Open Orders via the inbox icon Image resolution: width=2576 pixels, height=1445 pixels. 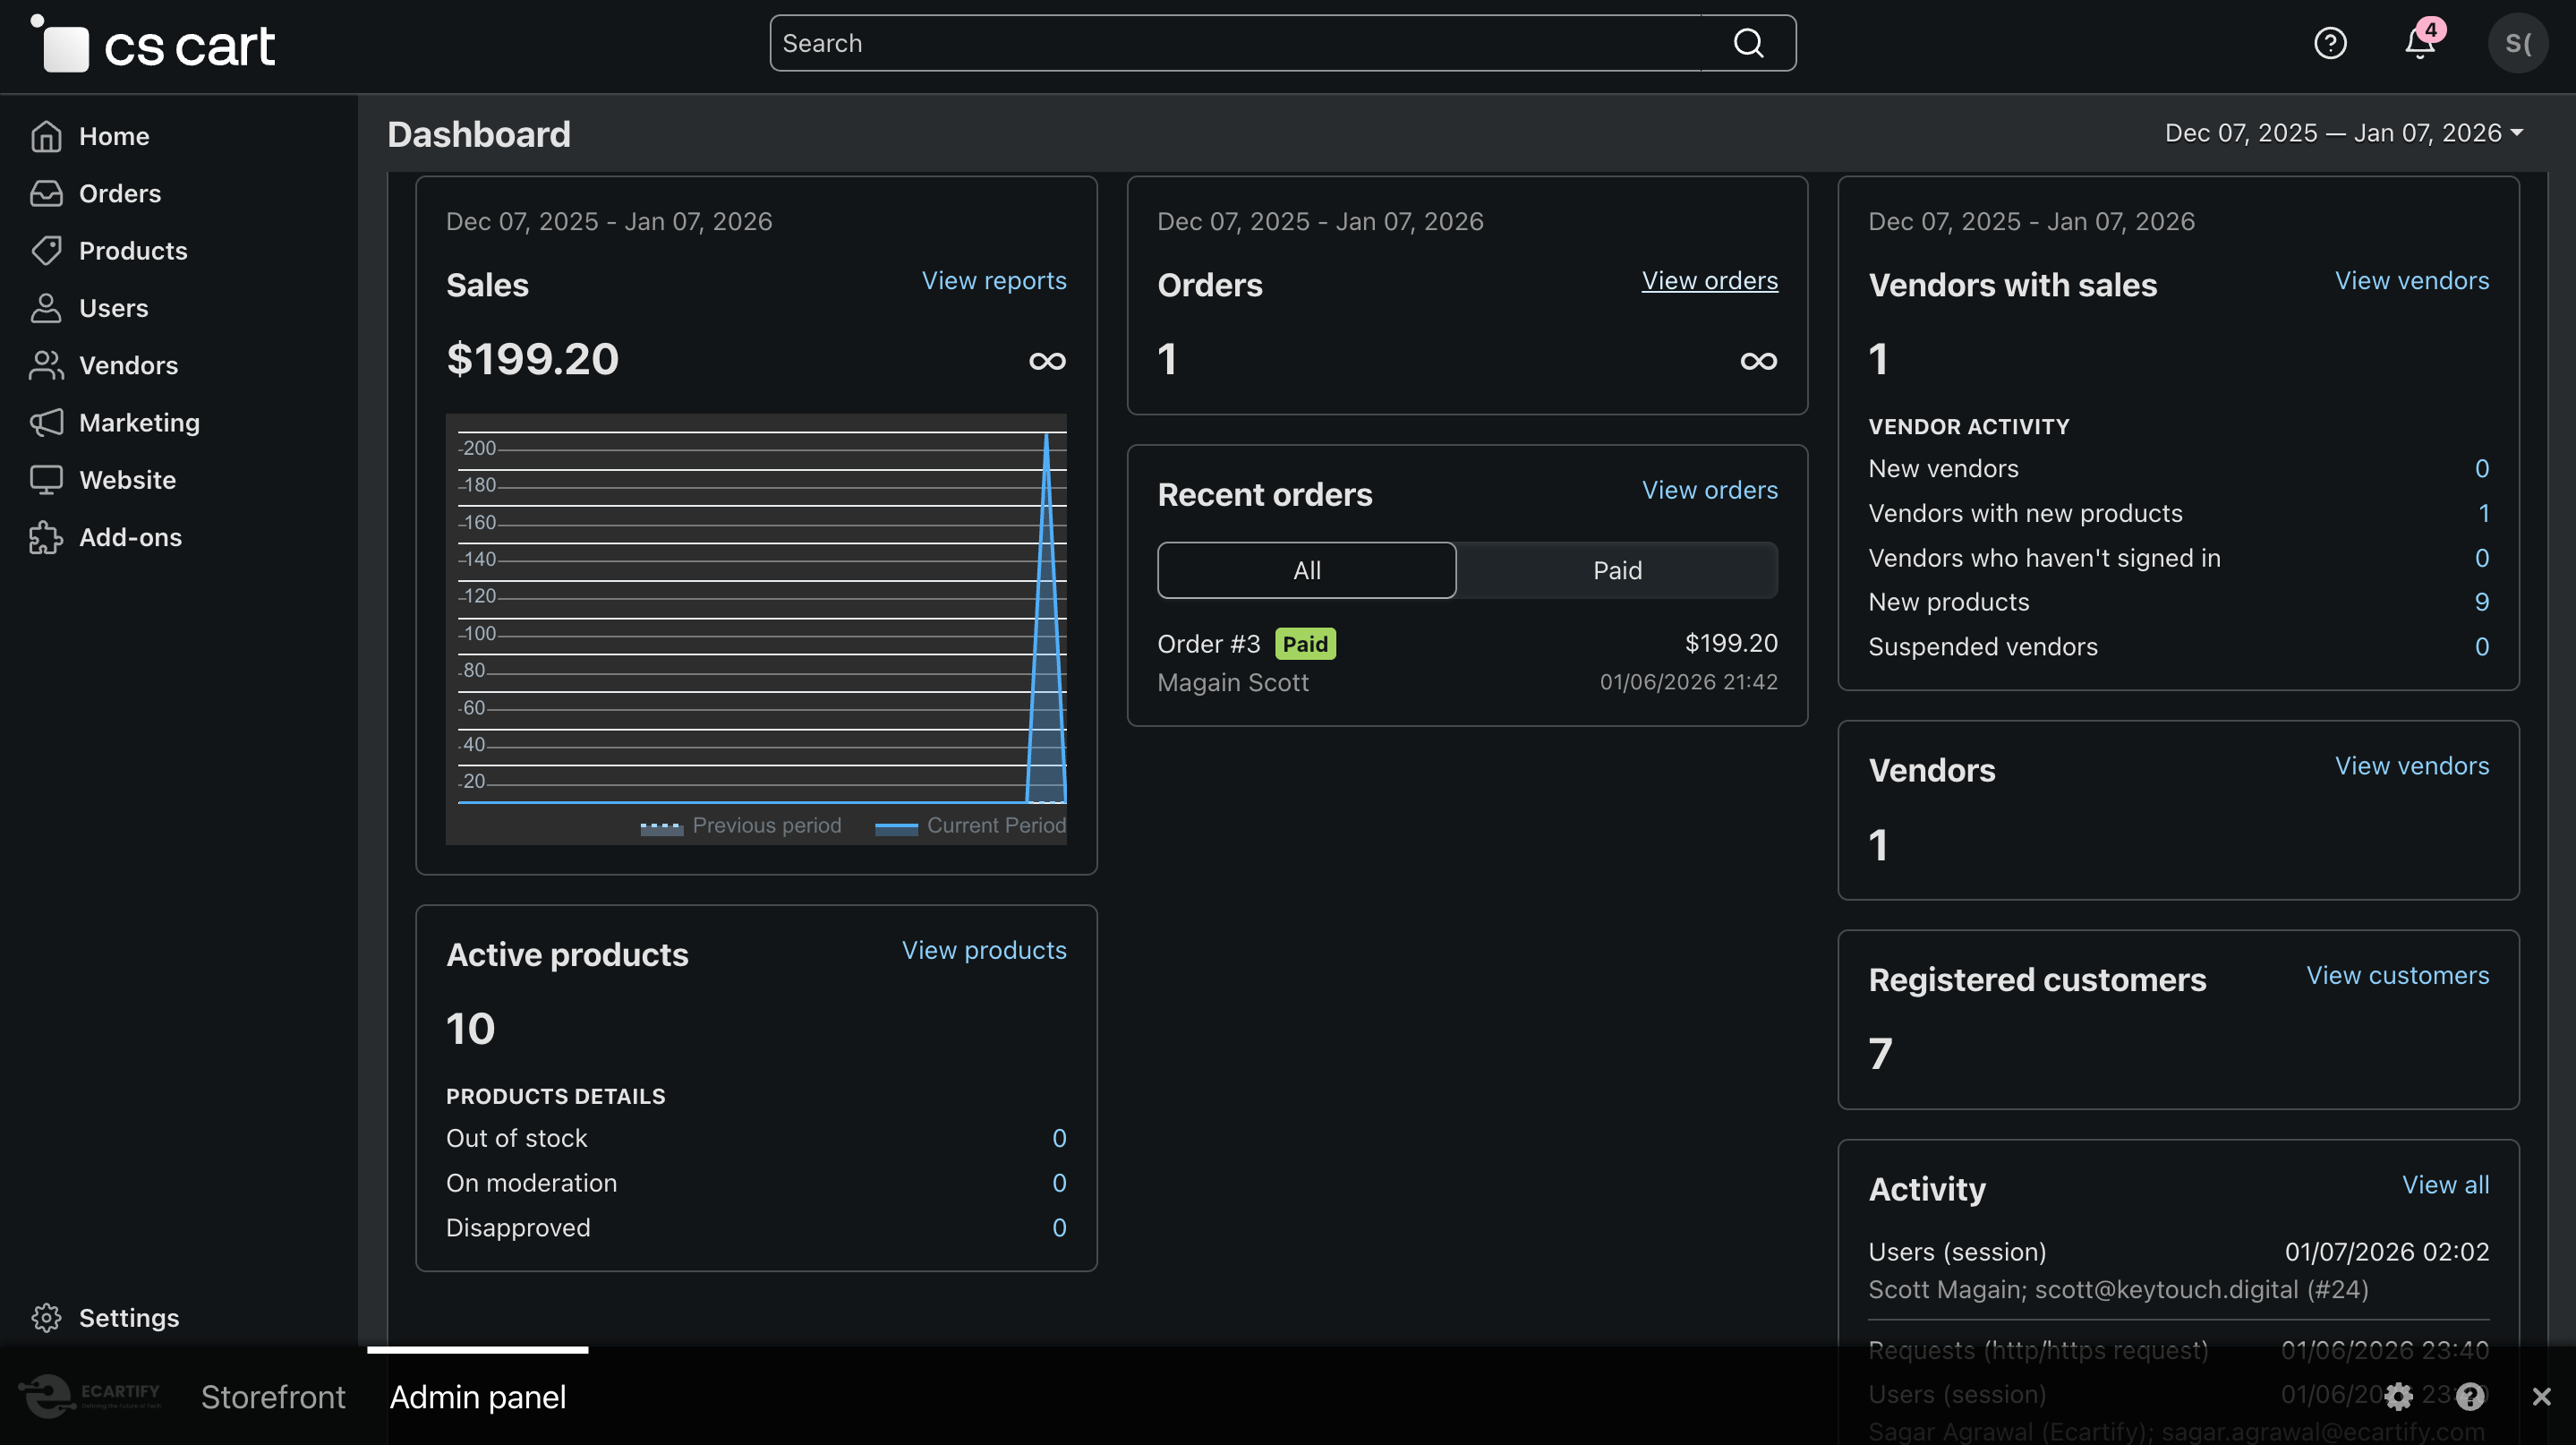[46, 193]
